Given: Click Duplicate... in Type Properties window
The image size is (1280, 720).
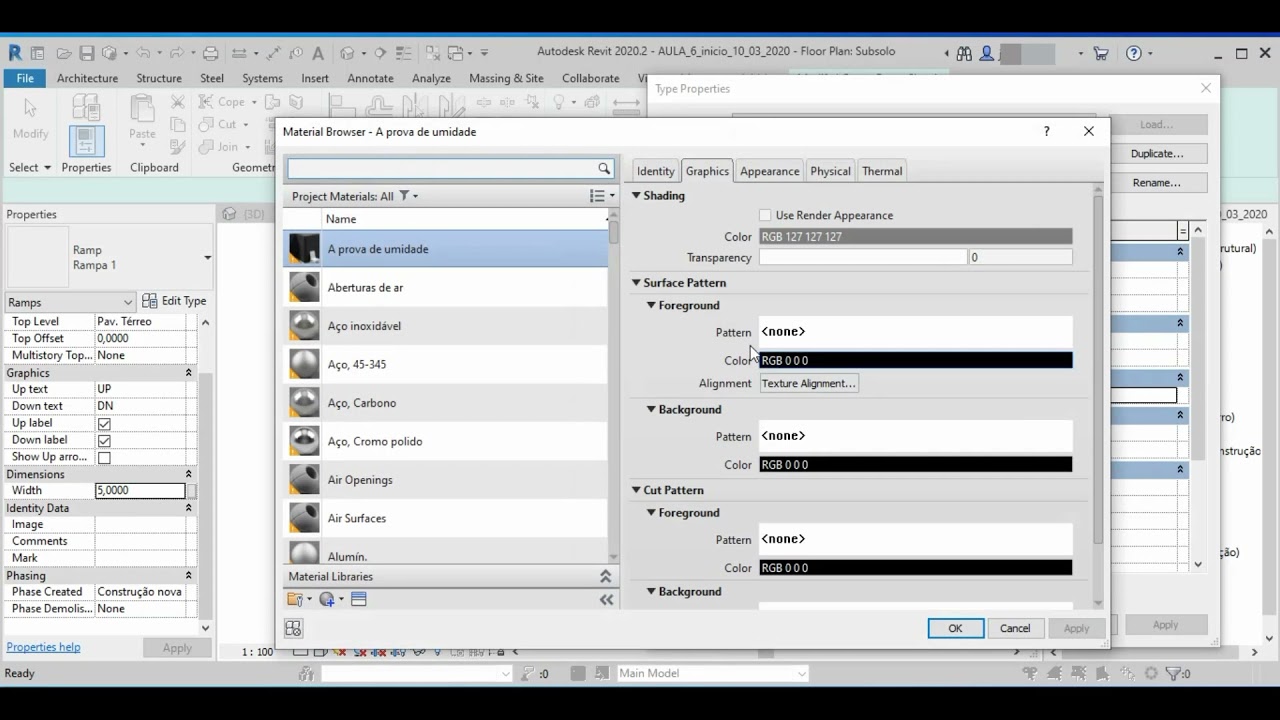Looking at the screenshot, I should (1157, 154).
